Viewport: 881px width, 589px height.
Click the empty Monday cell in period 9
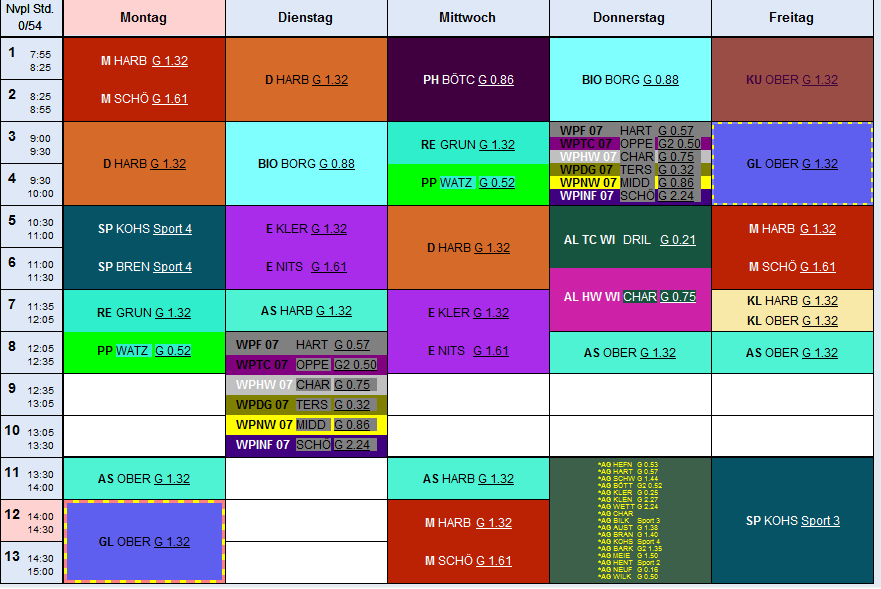(x=143, y=394)
